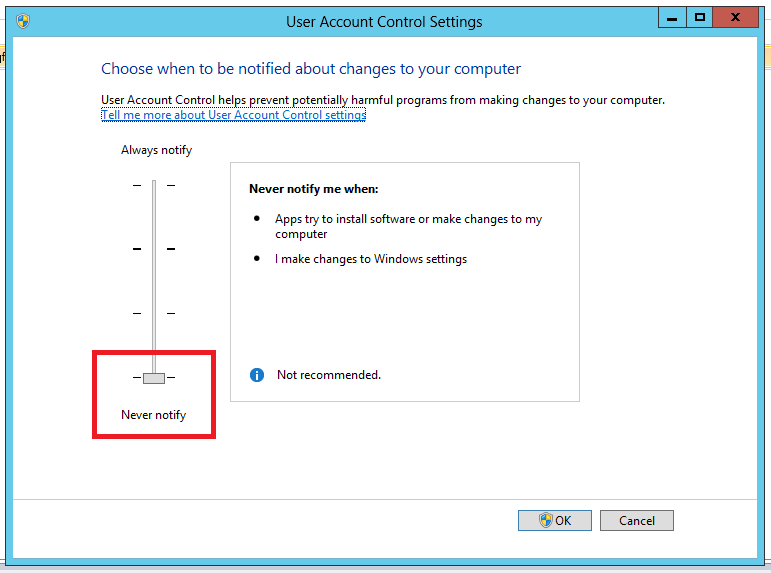Open the Tell me more about UAC settings link
771x573 pixels.
[x=233, y=115]
